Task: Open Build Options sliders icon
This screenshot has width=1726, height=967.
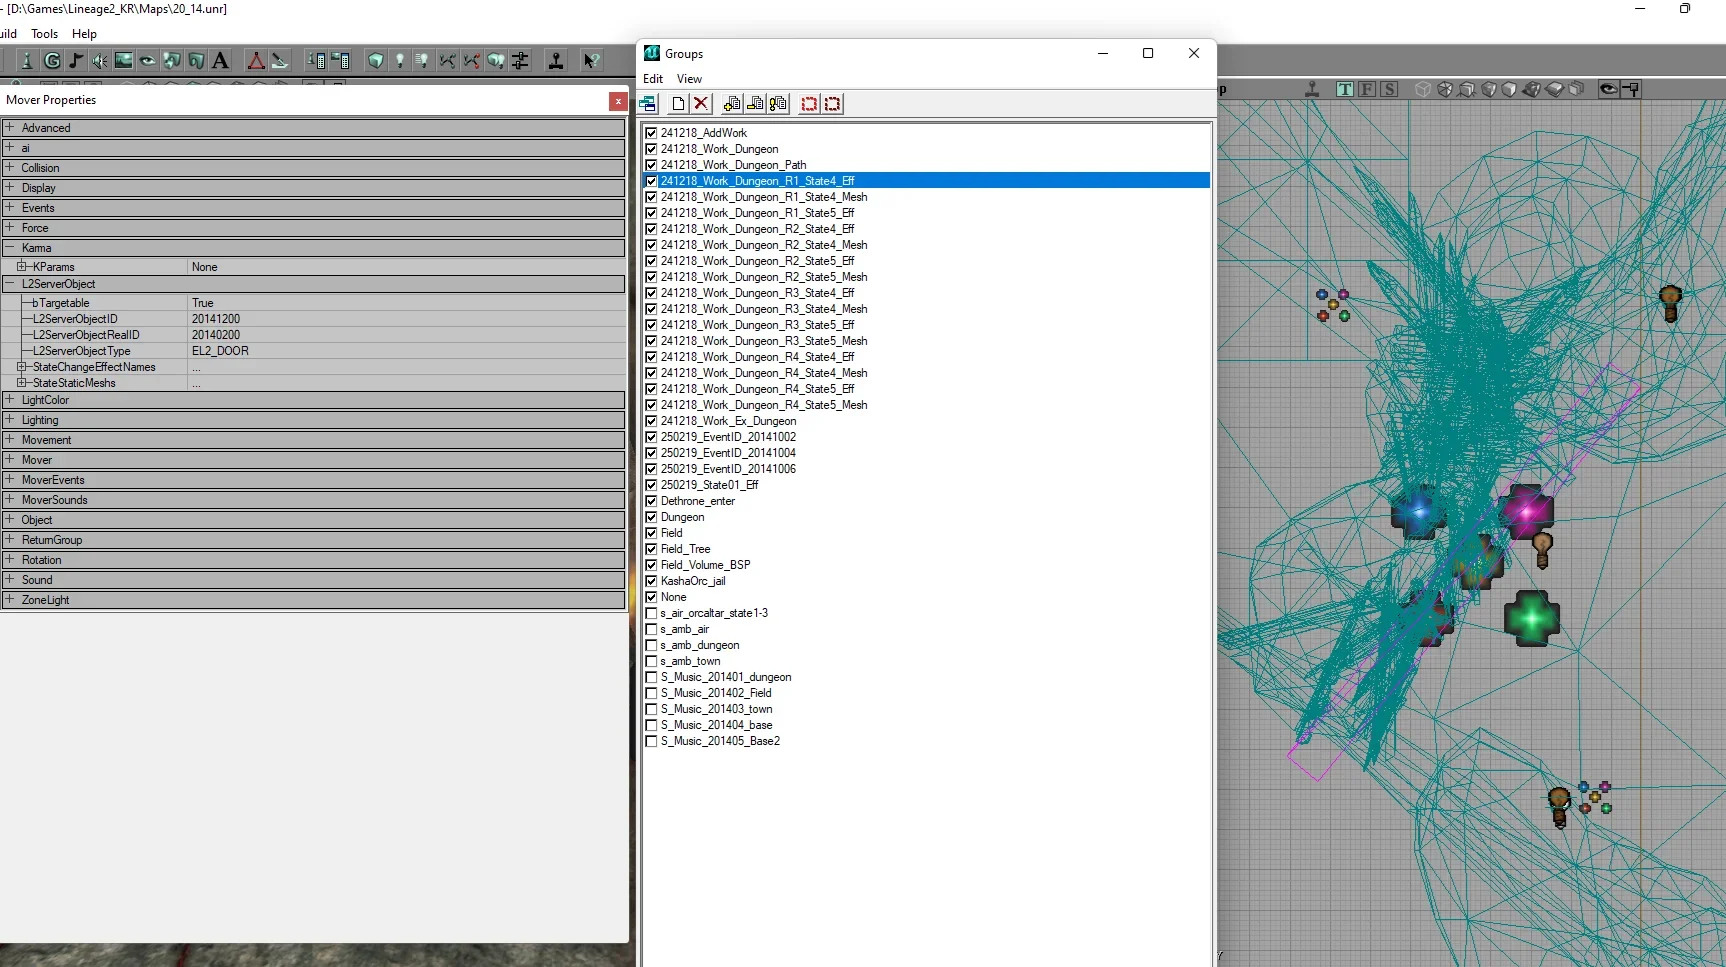Action: coord(520,61)
